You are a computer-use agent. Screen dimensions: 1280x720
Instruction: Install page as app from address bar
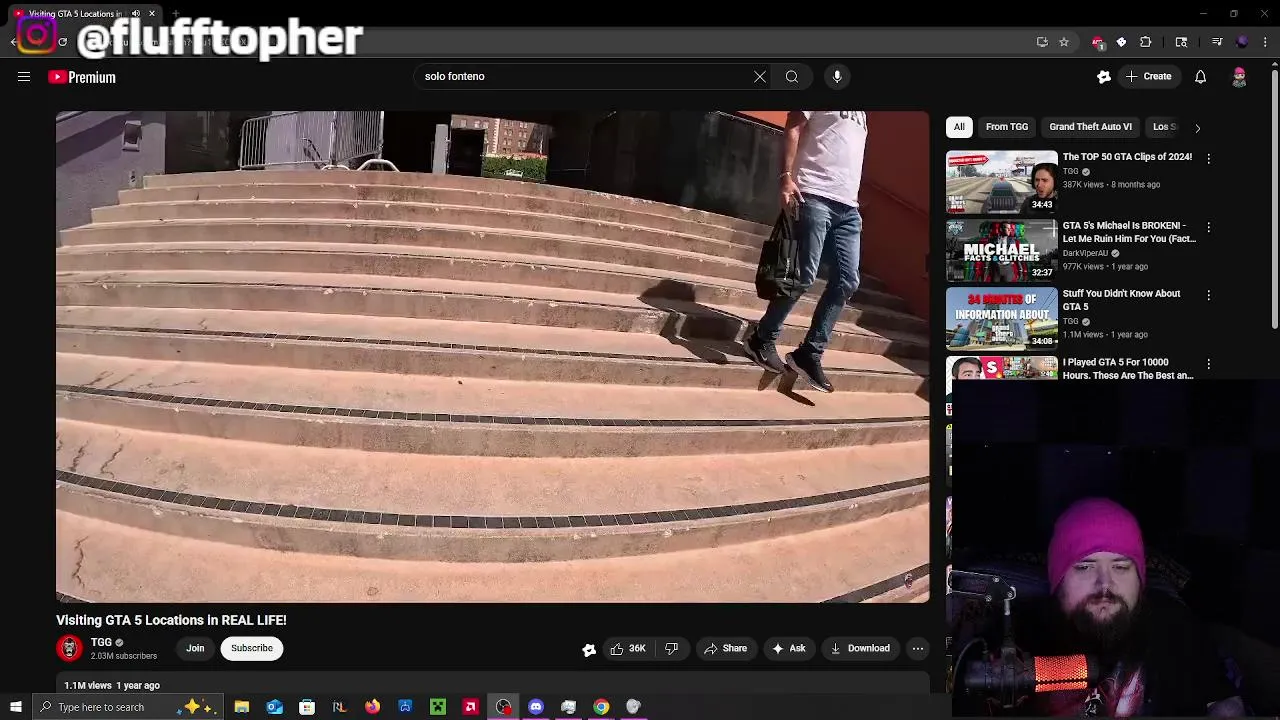pos(1042,42)
